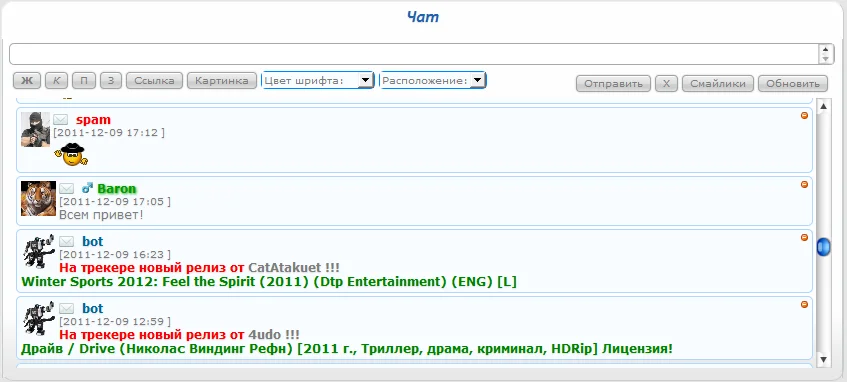Screen dimensions: 847x382
Task: Delete spam's message via orange icon
Action: pyautogui.click(x=804, y=115)
